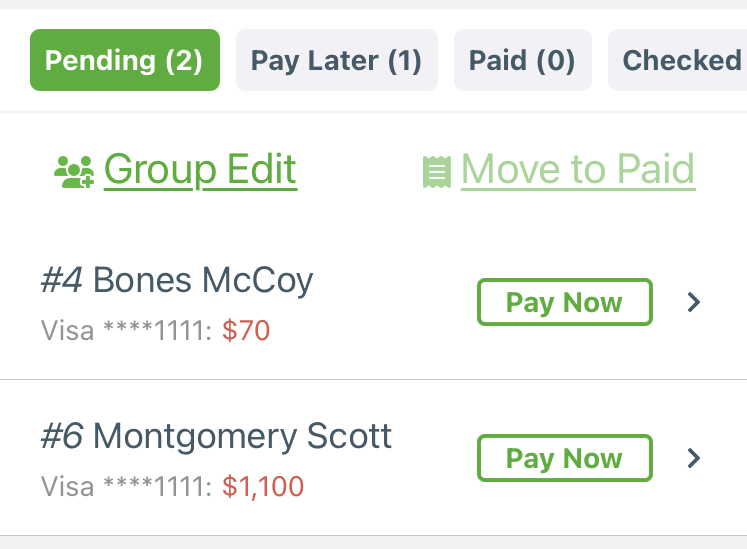The image size is (747, 549).
Task: Select the #4 Bones McCoy name
Action: pyautogui.click(x=177, y=280)
